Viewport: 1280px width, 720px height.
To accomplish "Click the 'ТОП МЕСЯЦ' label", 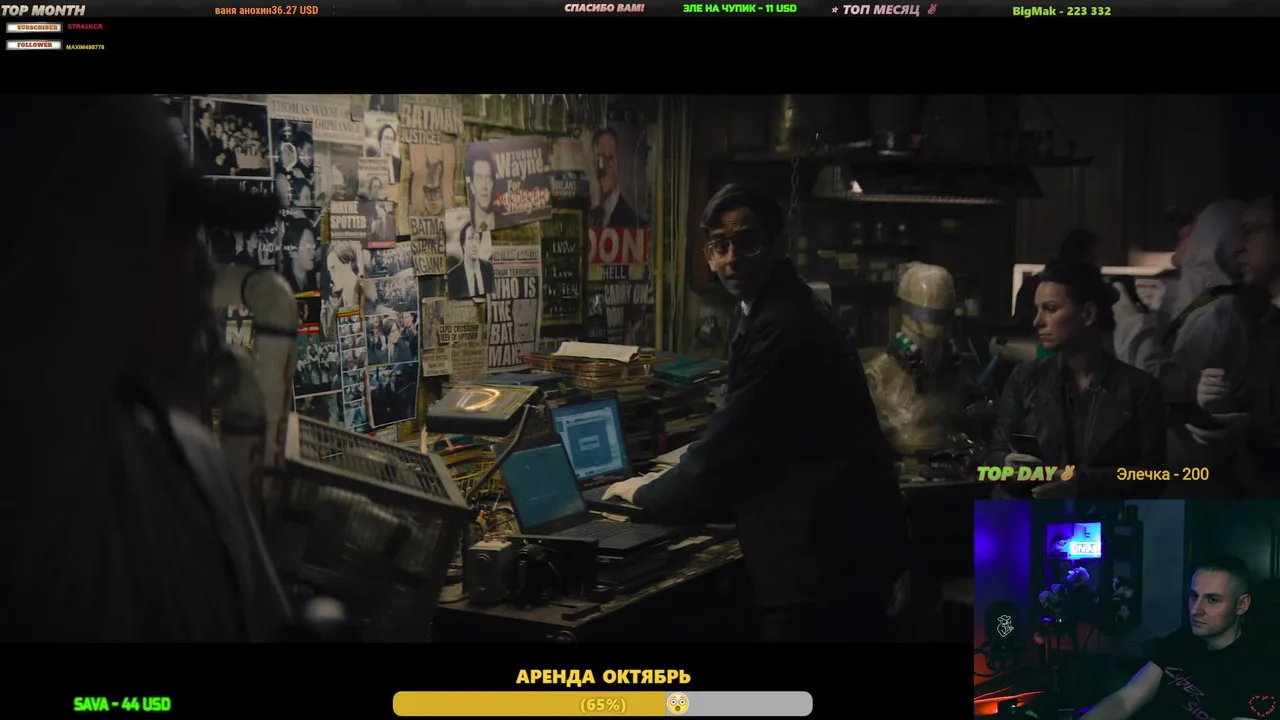I will [881, 10].
